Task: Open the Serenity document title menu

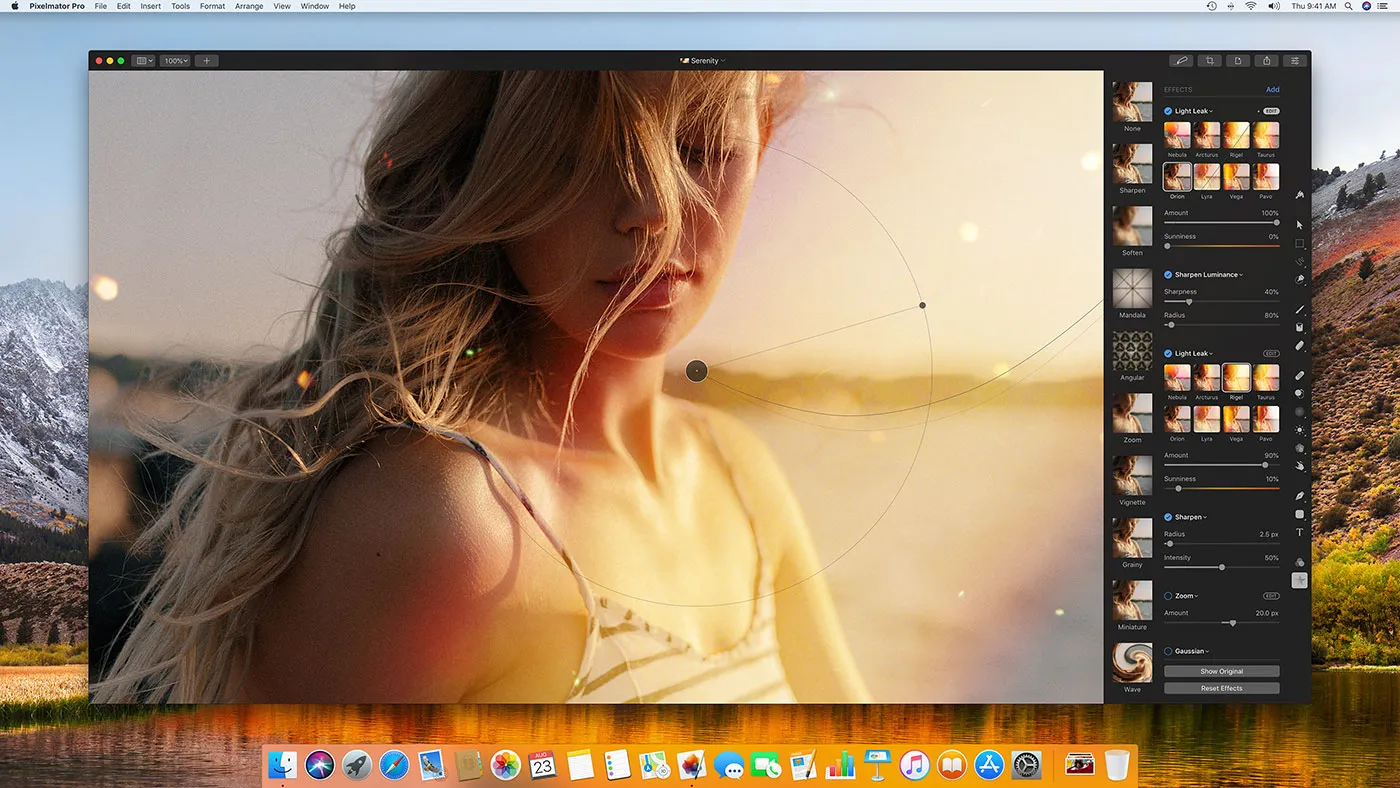Action: 702,60
